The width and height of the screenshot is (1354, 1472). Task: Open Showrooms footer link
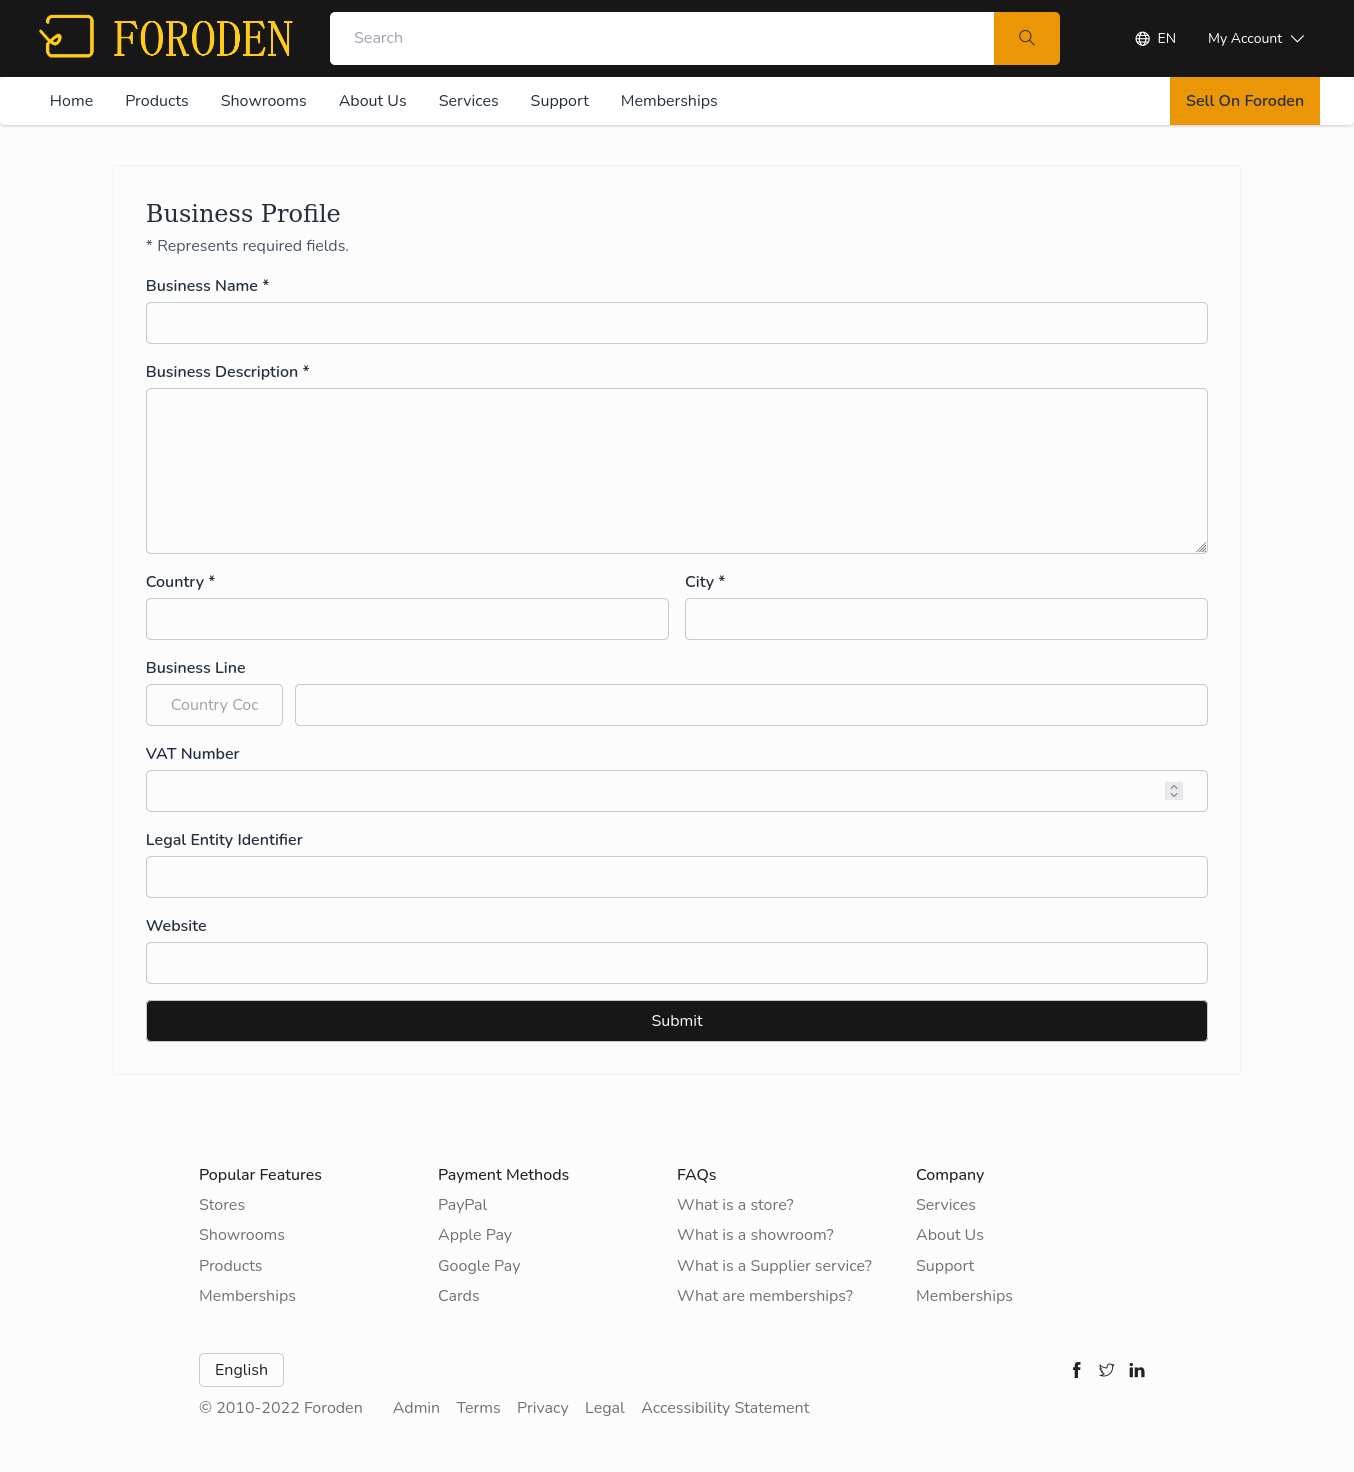[242, 1235]
